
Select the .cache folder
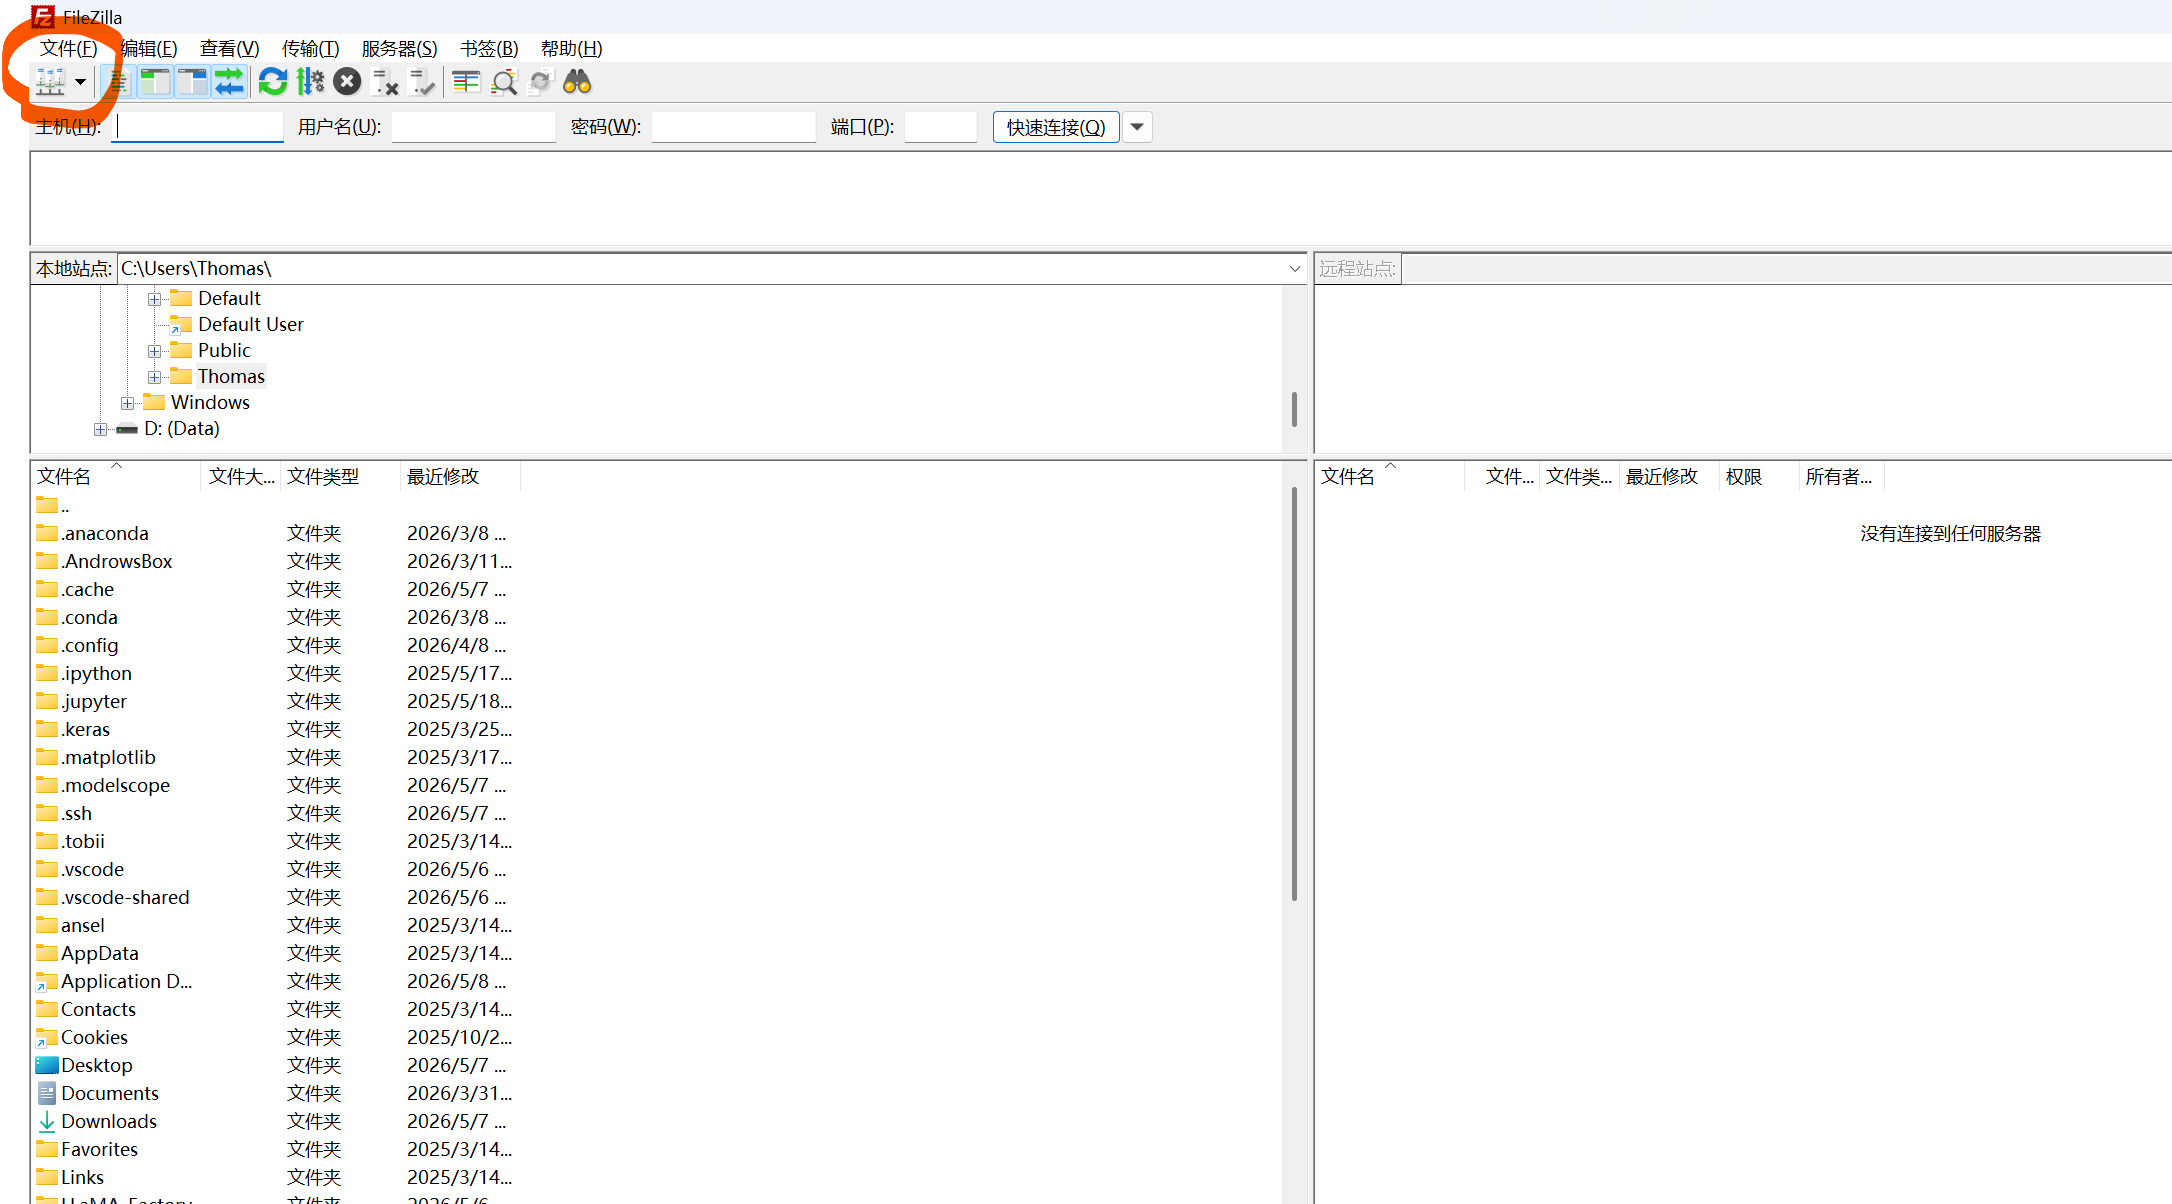(x=87, y=589)
